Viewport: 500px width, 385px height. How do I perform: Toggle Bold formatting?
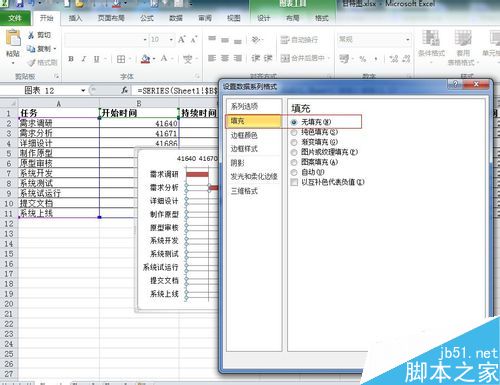tap(71, 59)
